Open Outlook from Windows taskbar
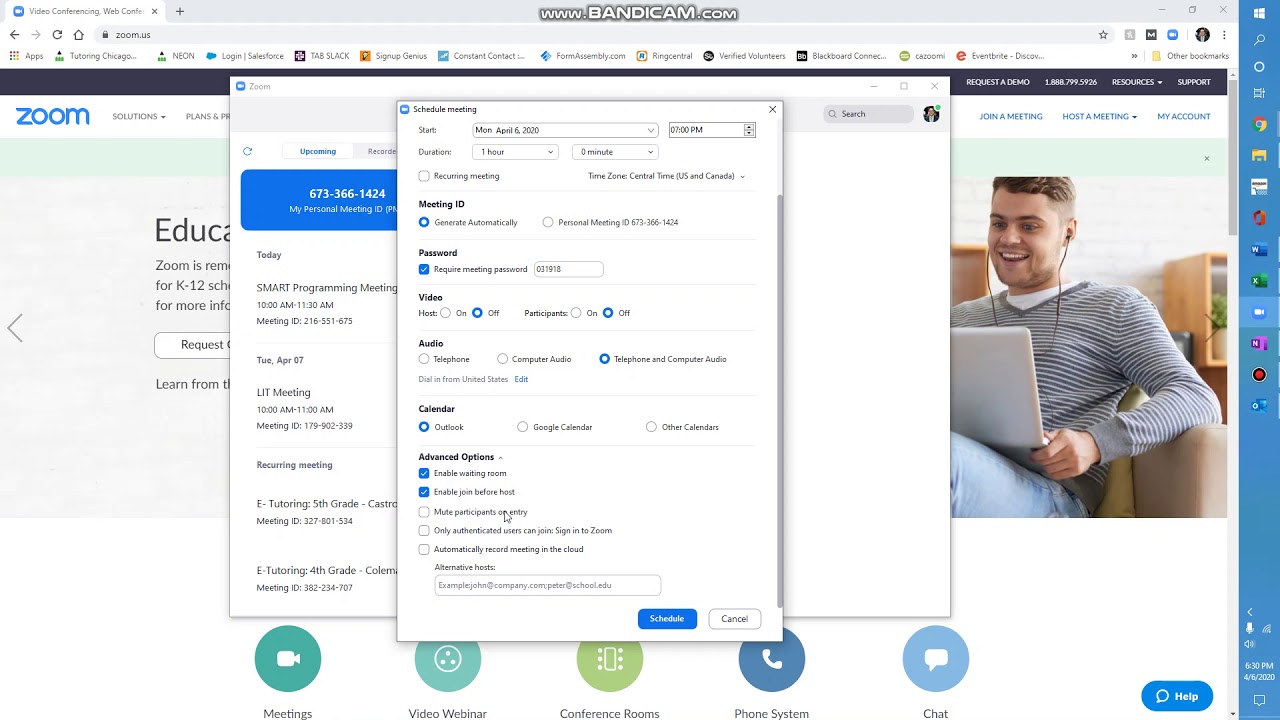The height and width of the screenshot is (720, 1280). 1259,405
